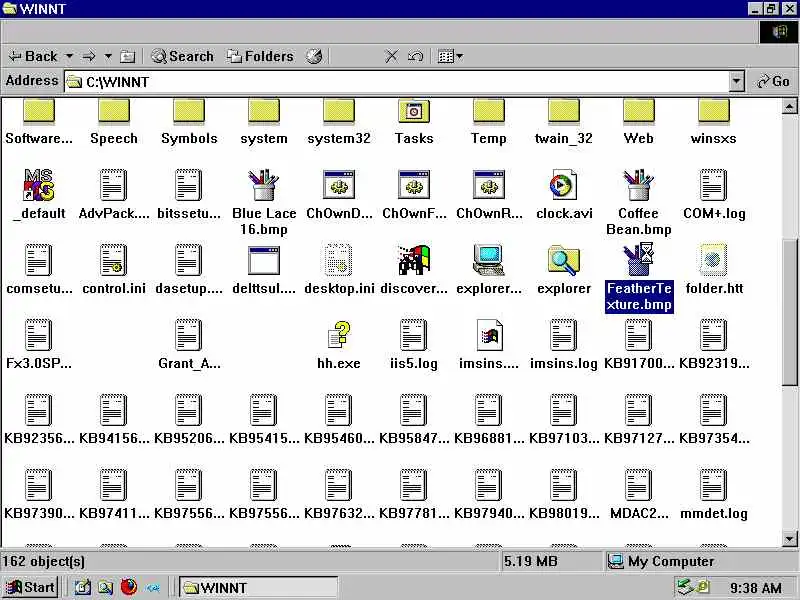Click the Go button

[773, 82]
